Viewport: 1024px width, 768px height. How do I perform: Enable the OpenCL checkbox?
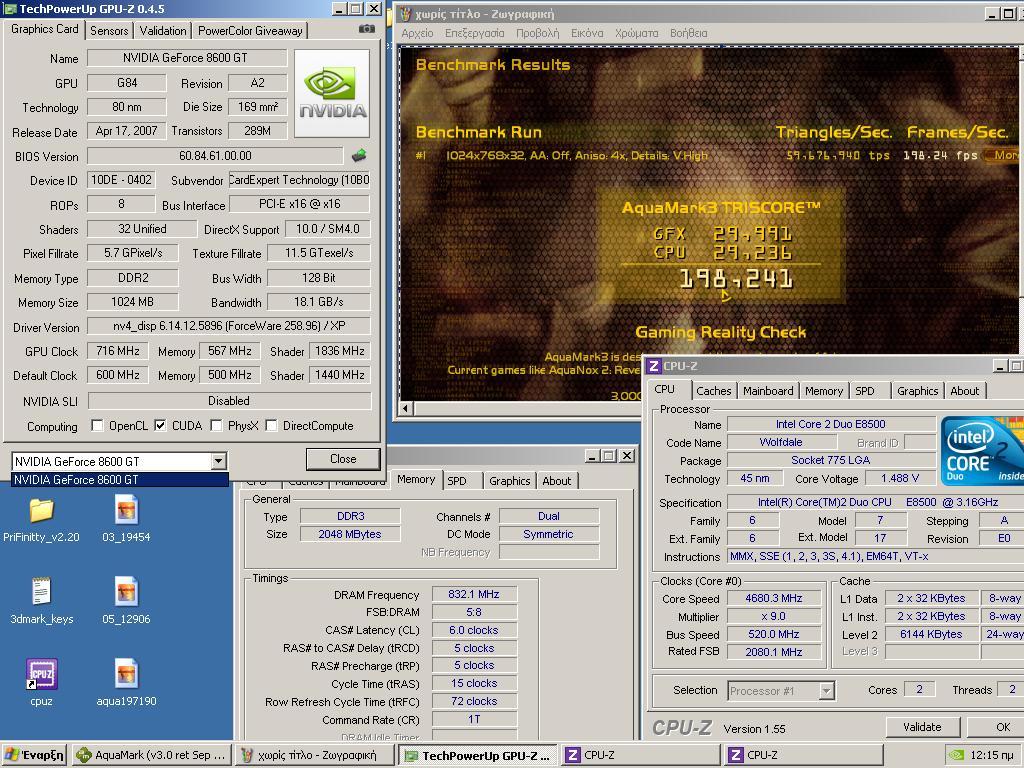point(97,426)
